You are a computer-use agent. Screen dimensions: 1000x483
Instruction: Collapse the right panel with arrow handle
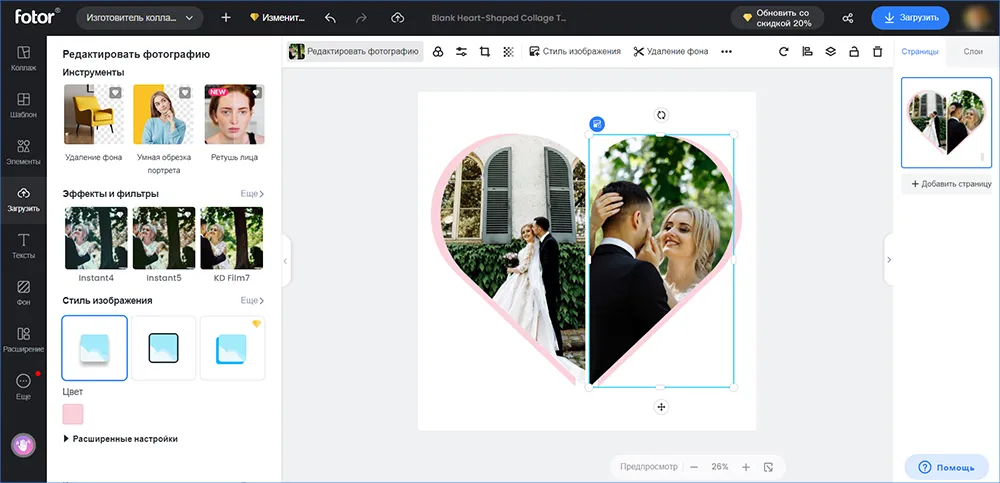tap(888, 260)
